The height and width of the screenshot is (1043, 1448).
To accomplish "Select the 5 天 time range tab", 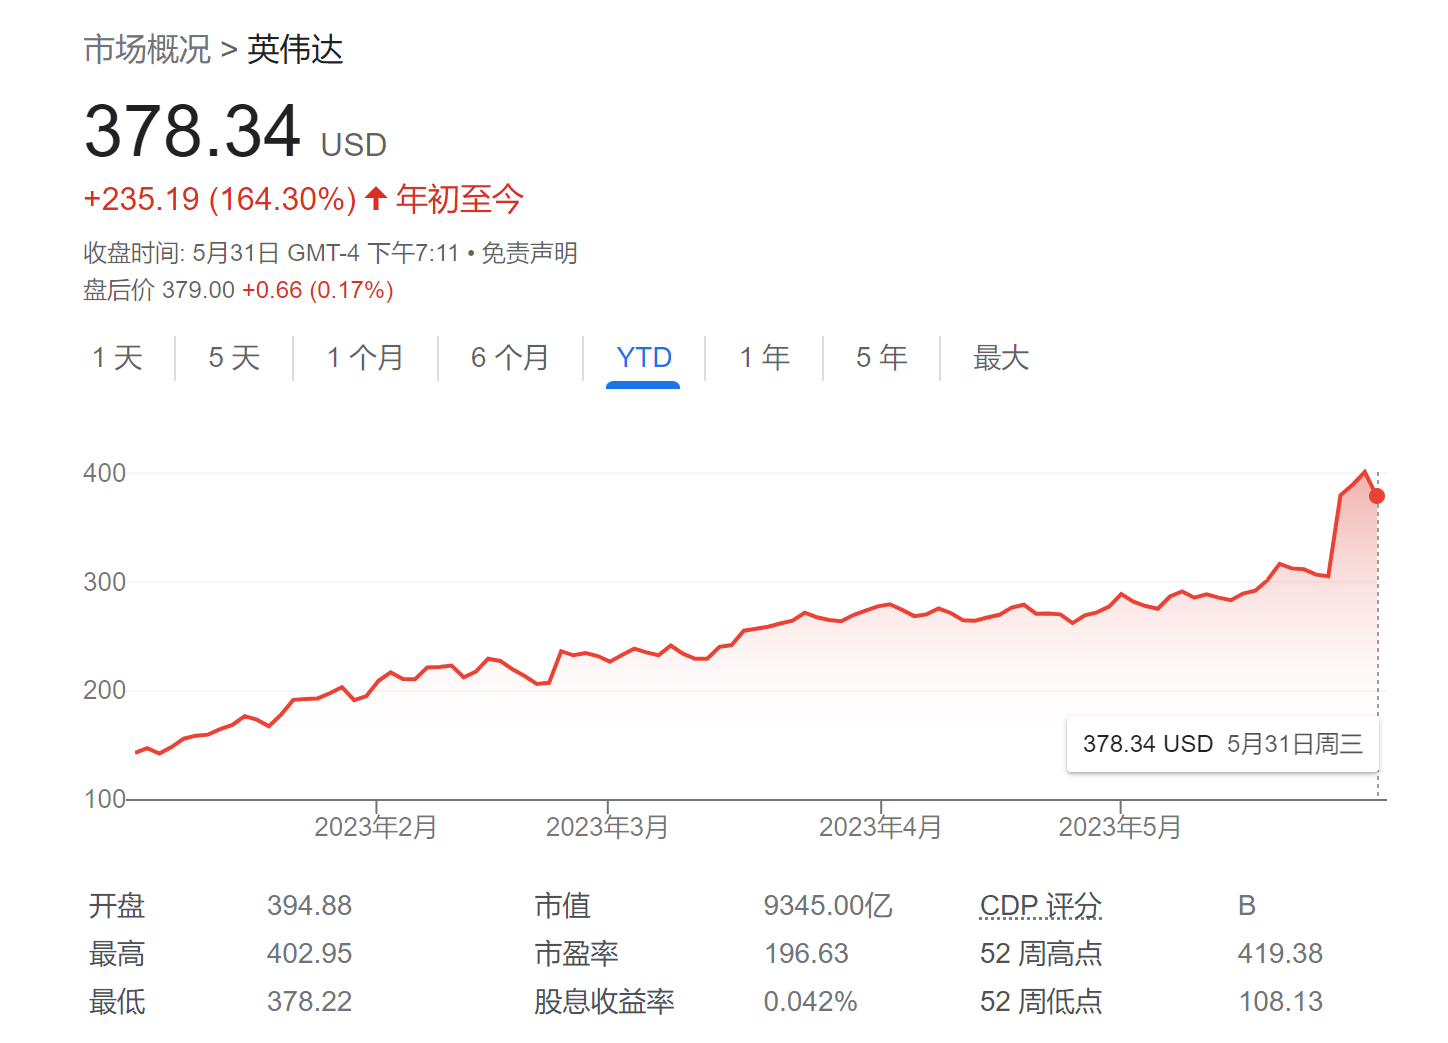I will [234, 357].
